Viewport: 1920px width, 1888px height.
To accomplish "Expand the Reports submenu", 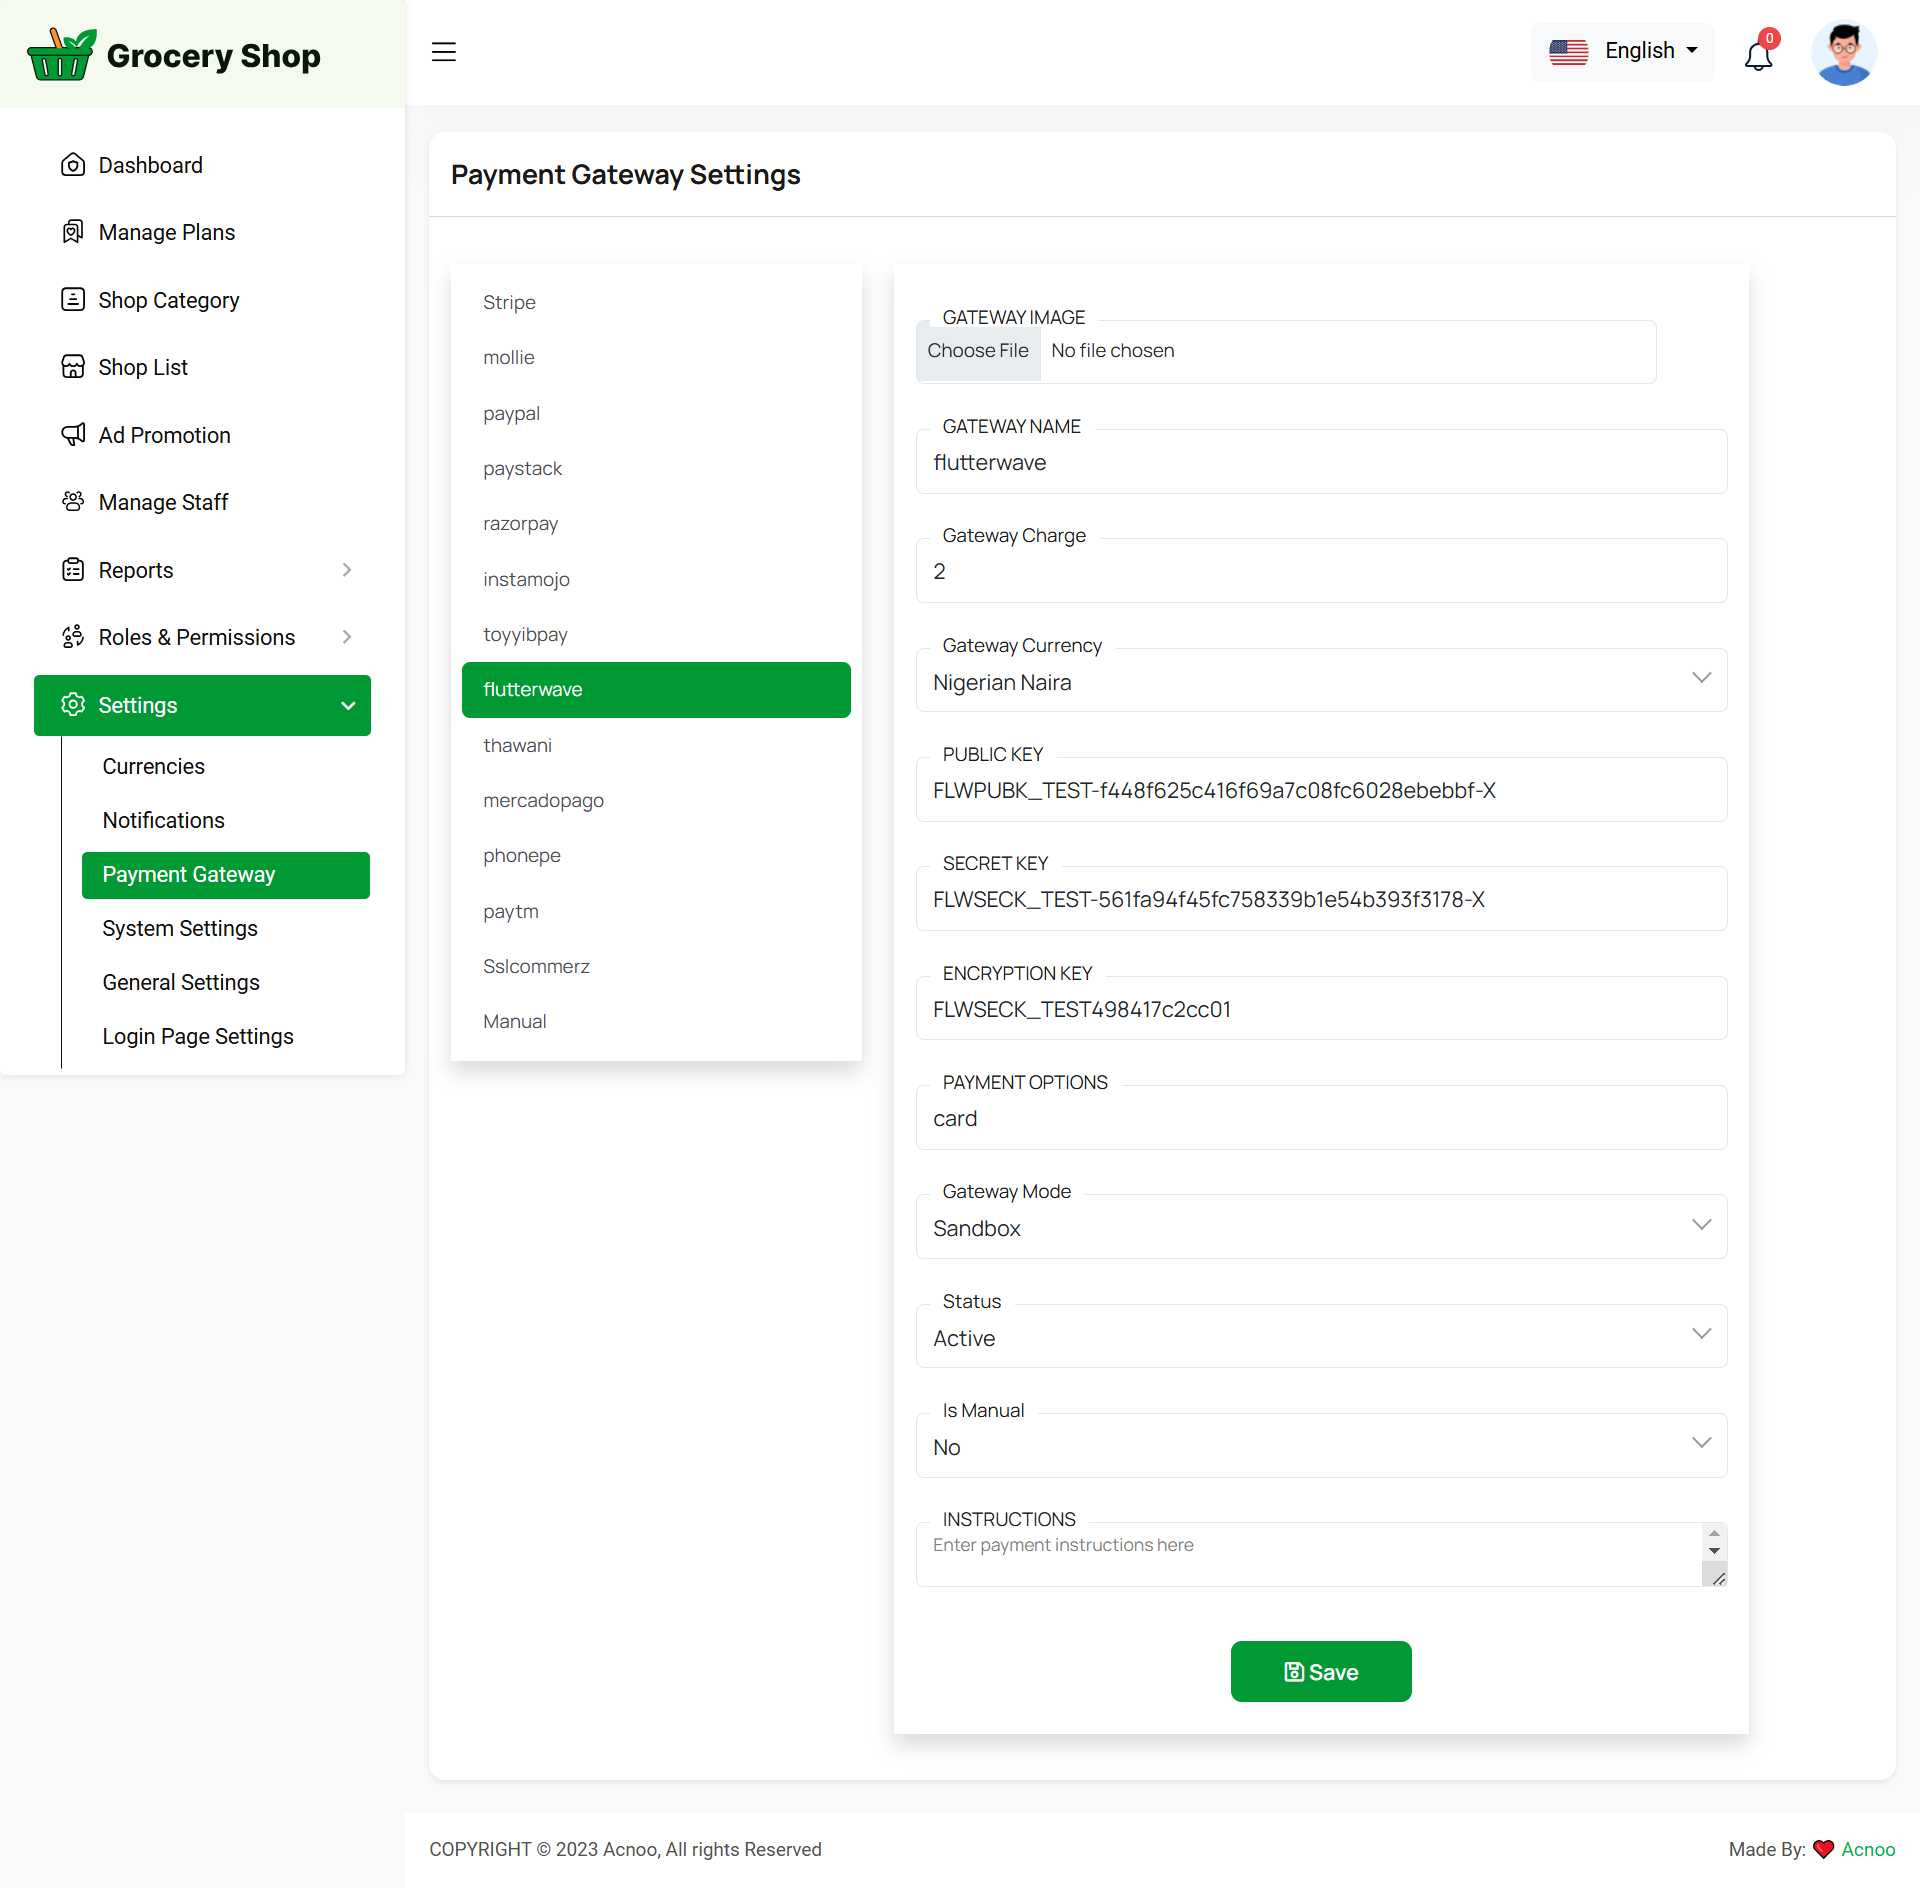I will point(347,570).
